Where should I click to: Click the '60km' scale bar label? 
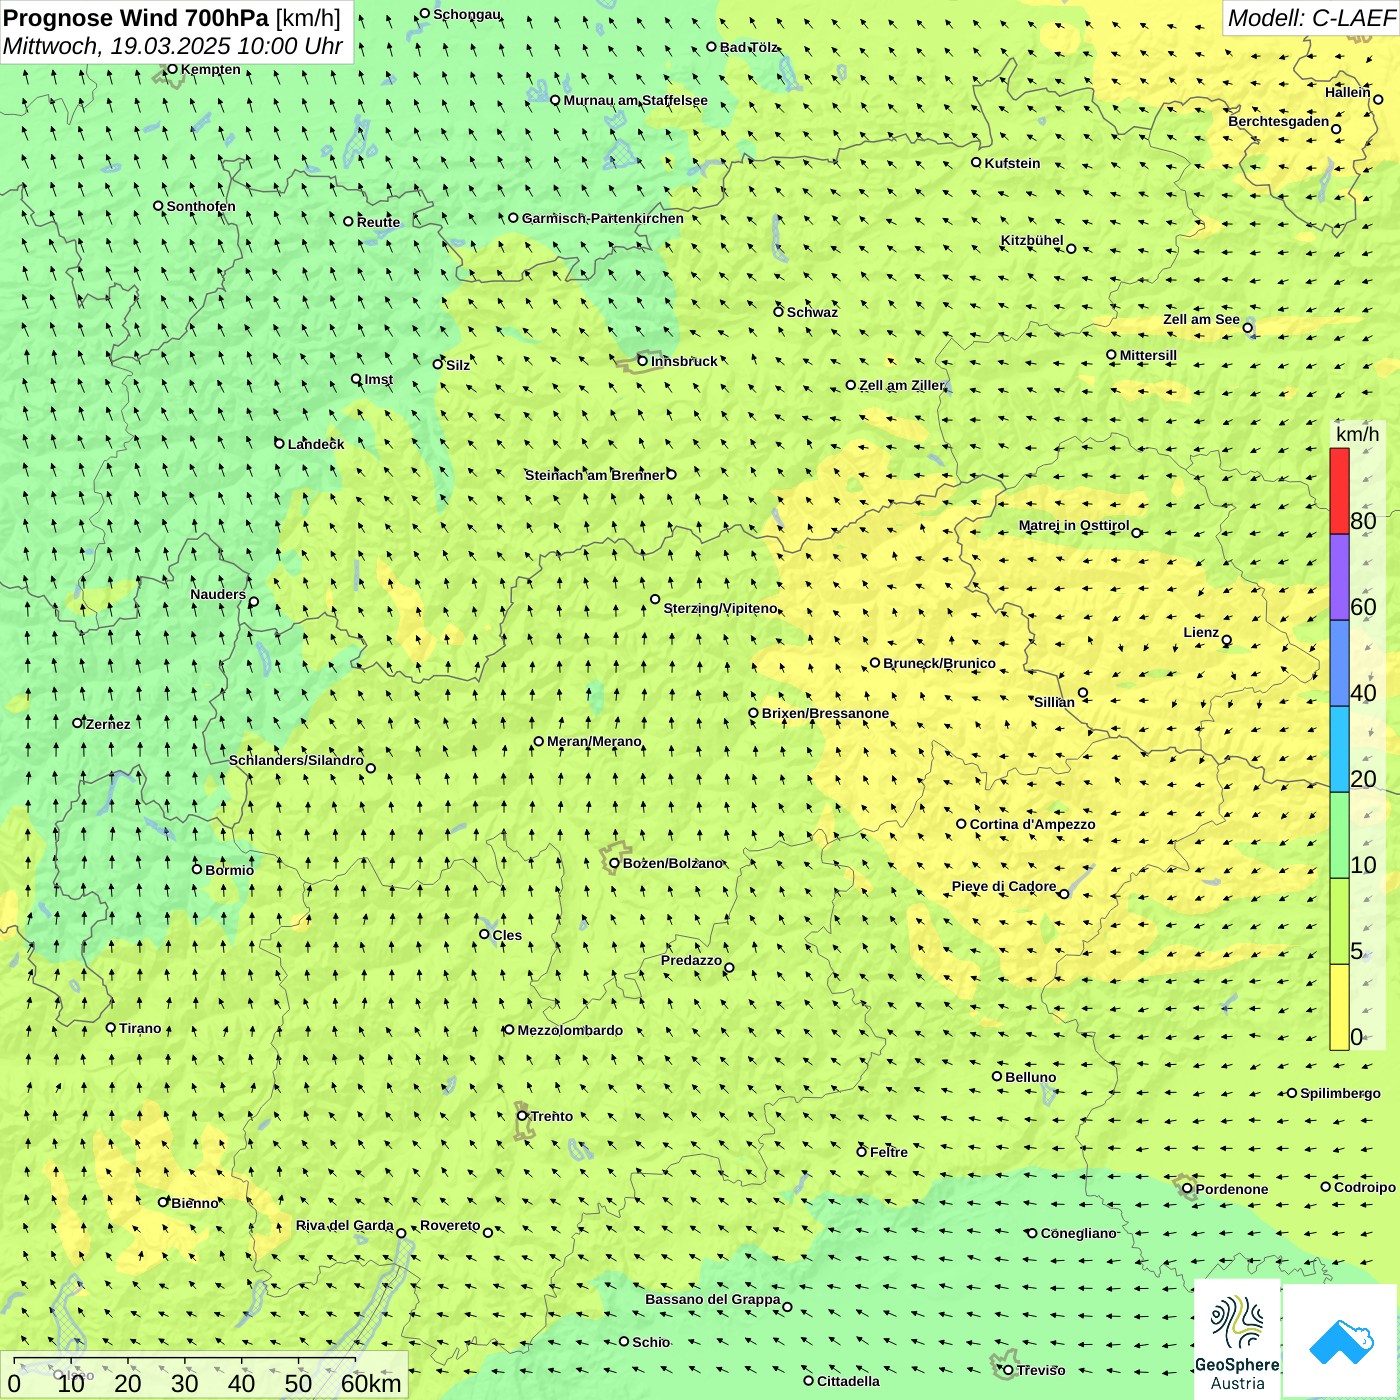(x=371, y=1383)
